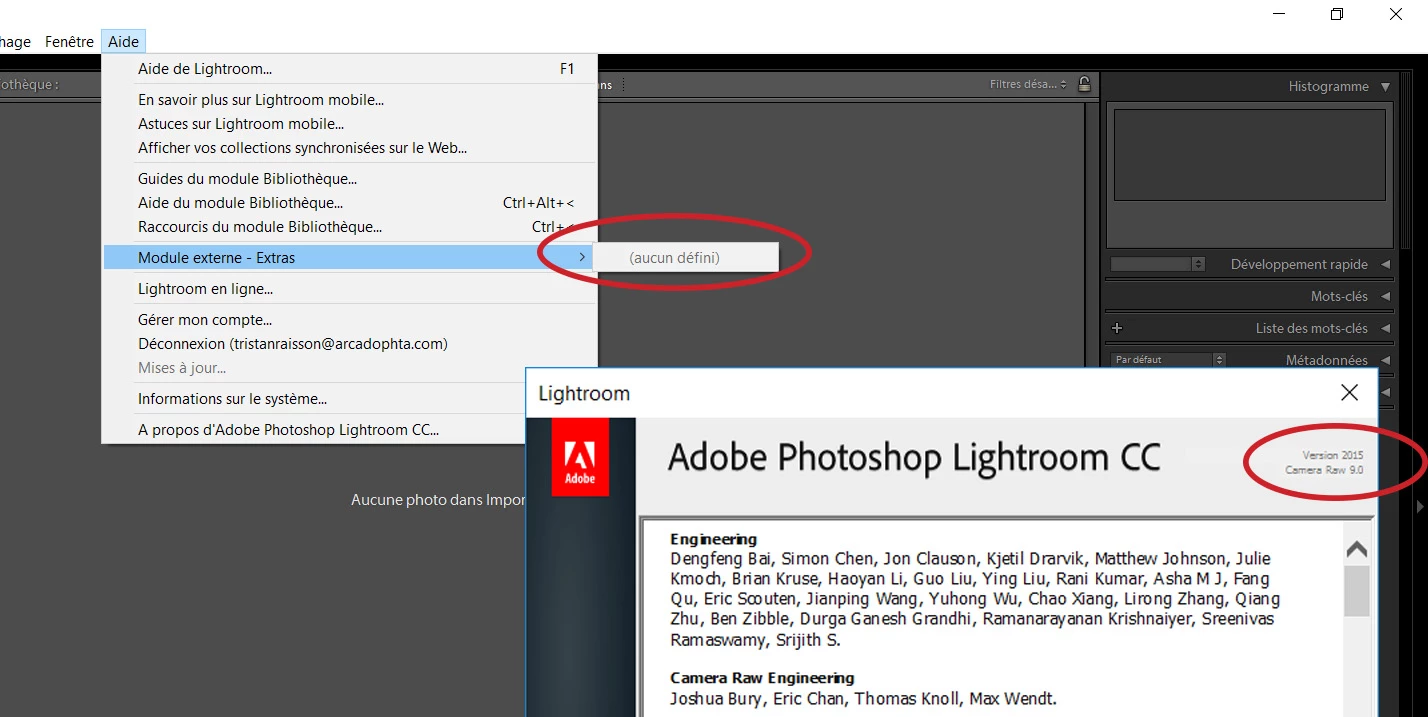
Task: Expand Module externe - Extras submenu
Action: click(x=349, y=258)
